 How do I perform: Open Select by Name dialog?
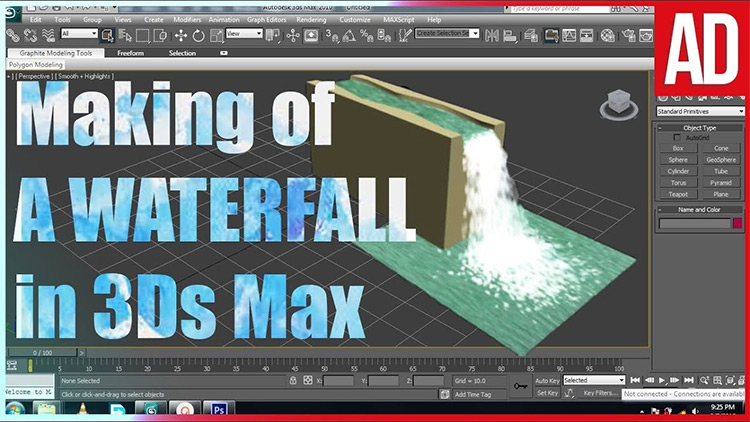point(125,35)
